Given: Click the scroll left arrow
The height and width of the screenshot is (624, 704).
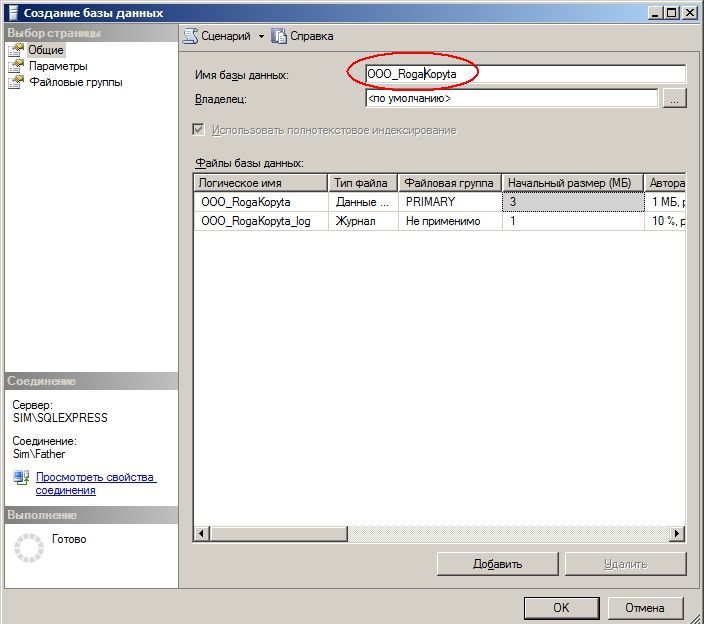Looking at the screenshot, I should pyautogui.click(x=201, y=533).
